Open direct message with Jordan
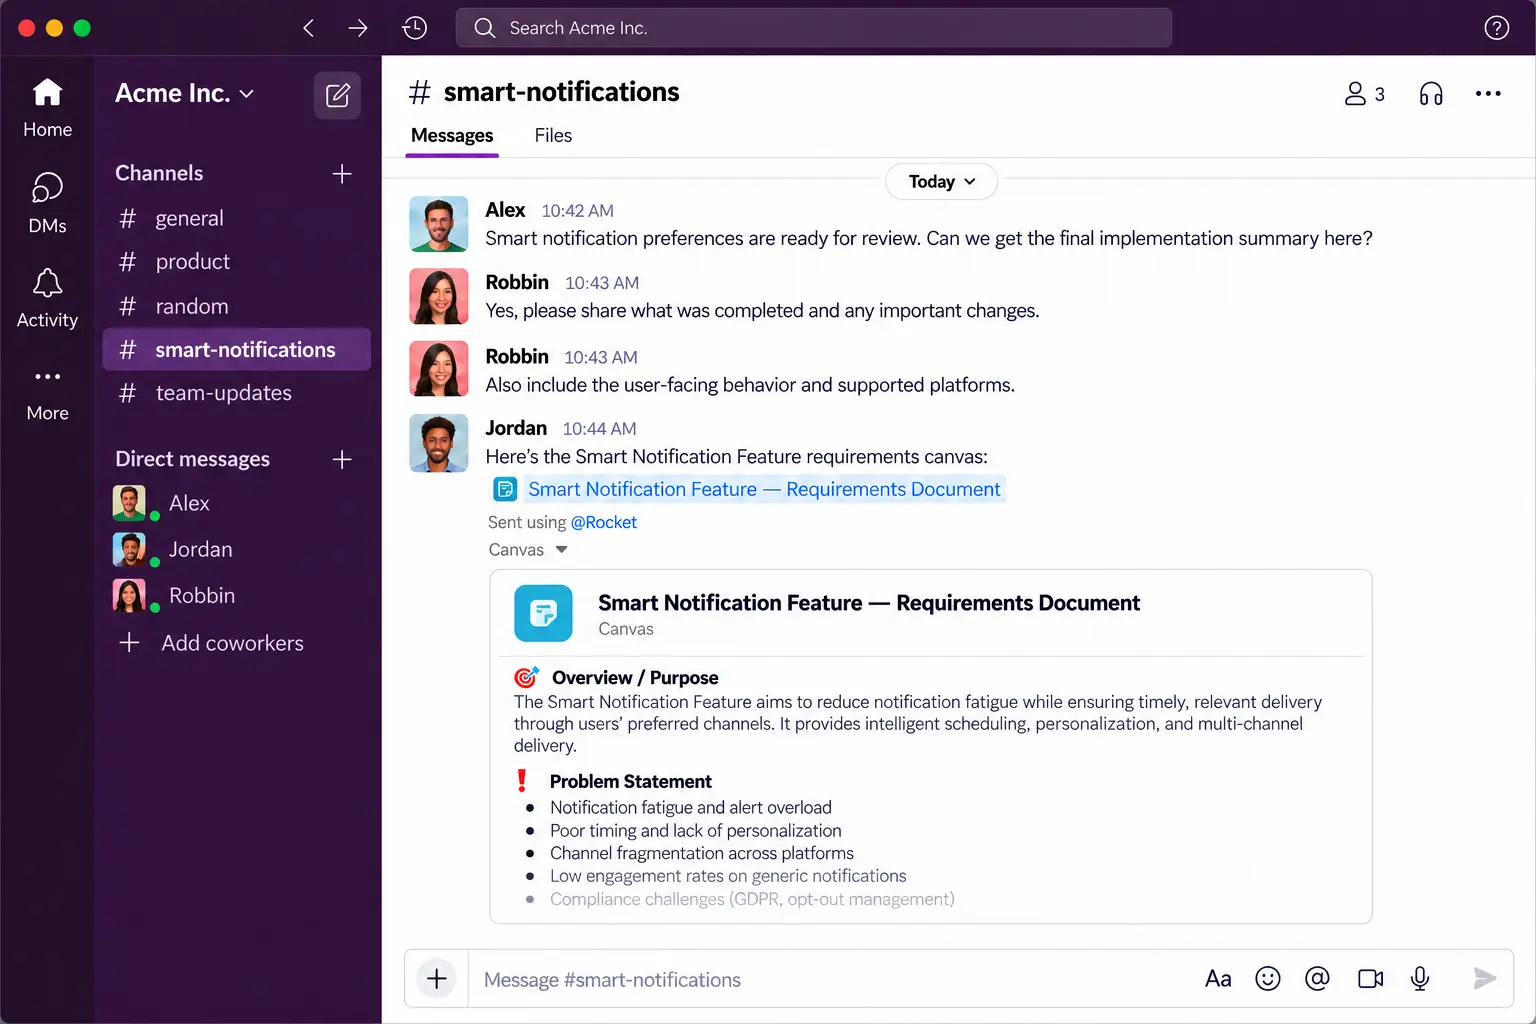This screenshot has height=1024, width=1536. pyautogui.click(x=237, y=549)
